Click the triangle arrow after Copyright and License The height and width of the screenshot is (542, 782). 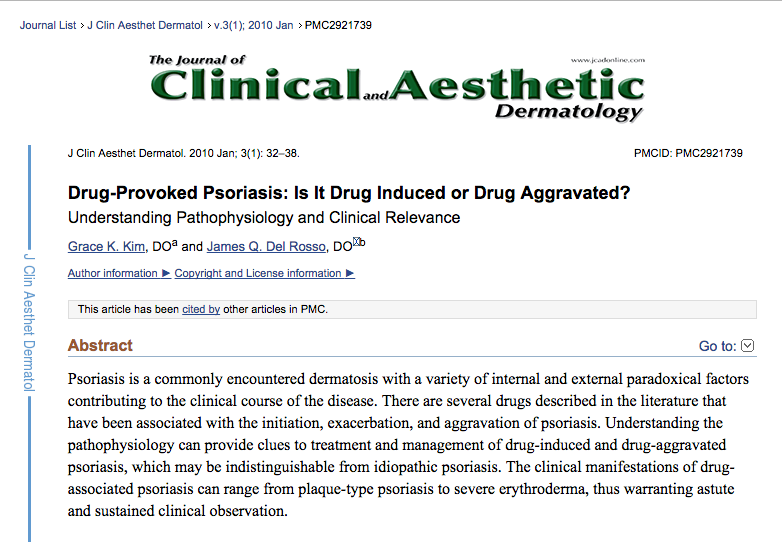click(x=350, y=273)
